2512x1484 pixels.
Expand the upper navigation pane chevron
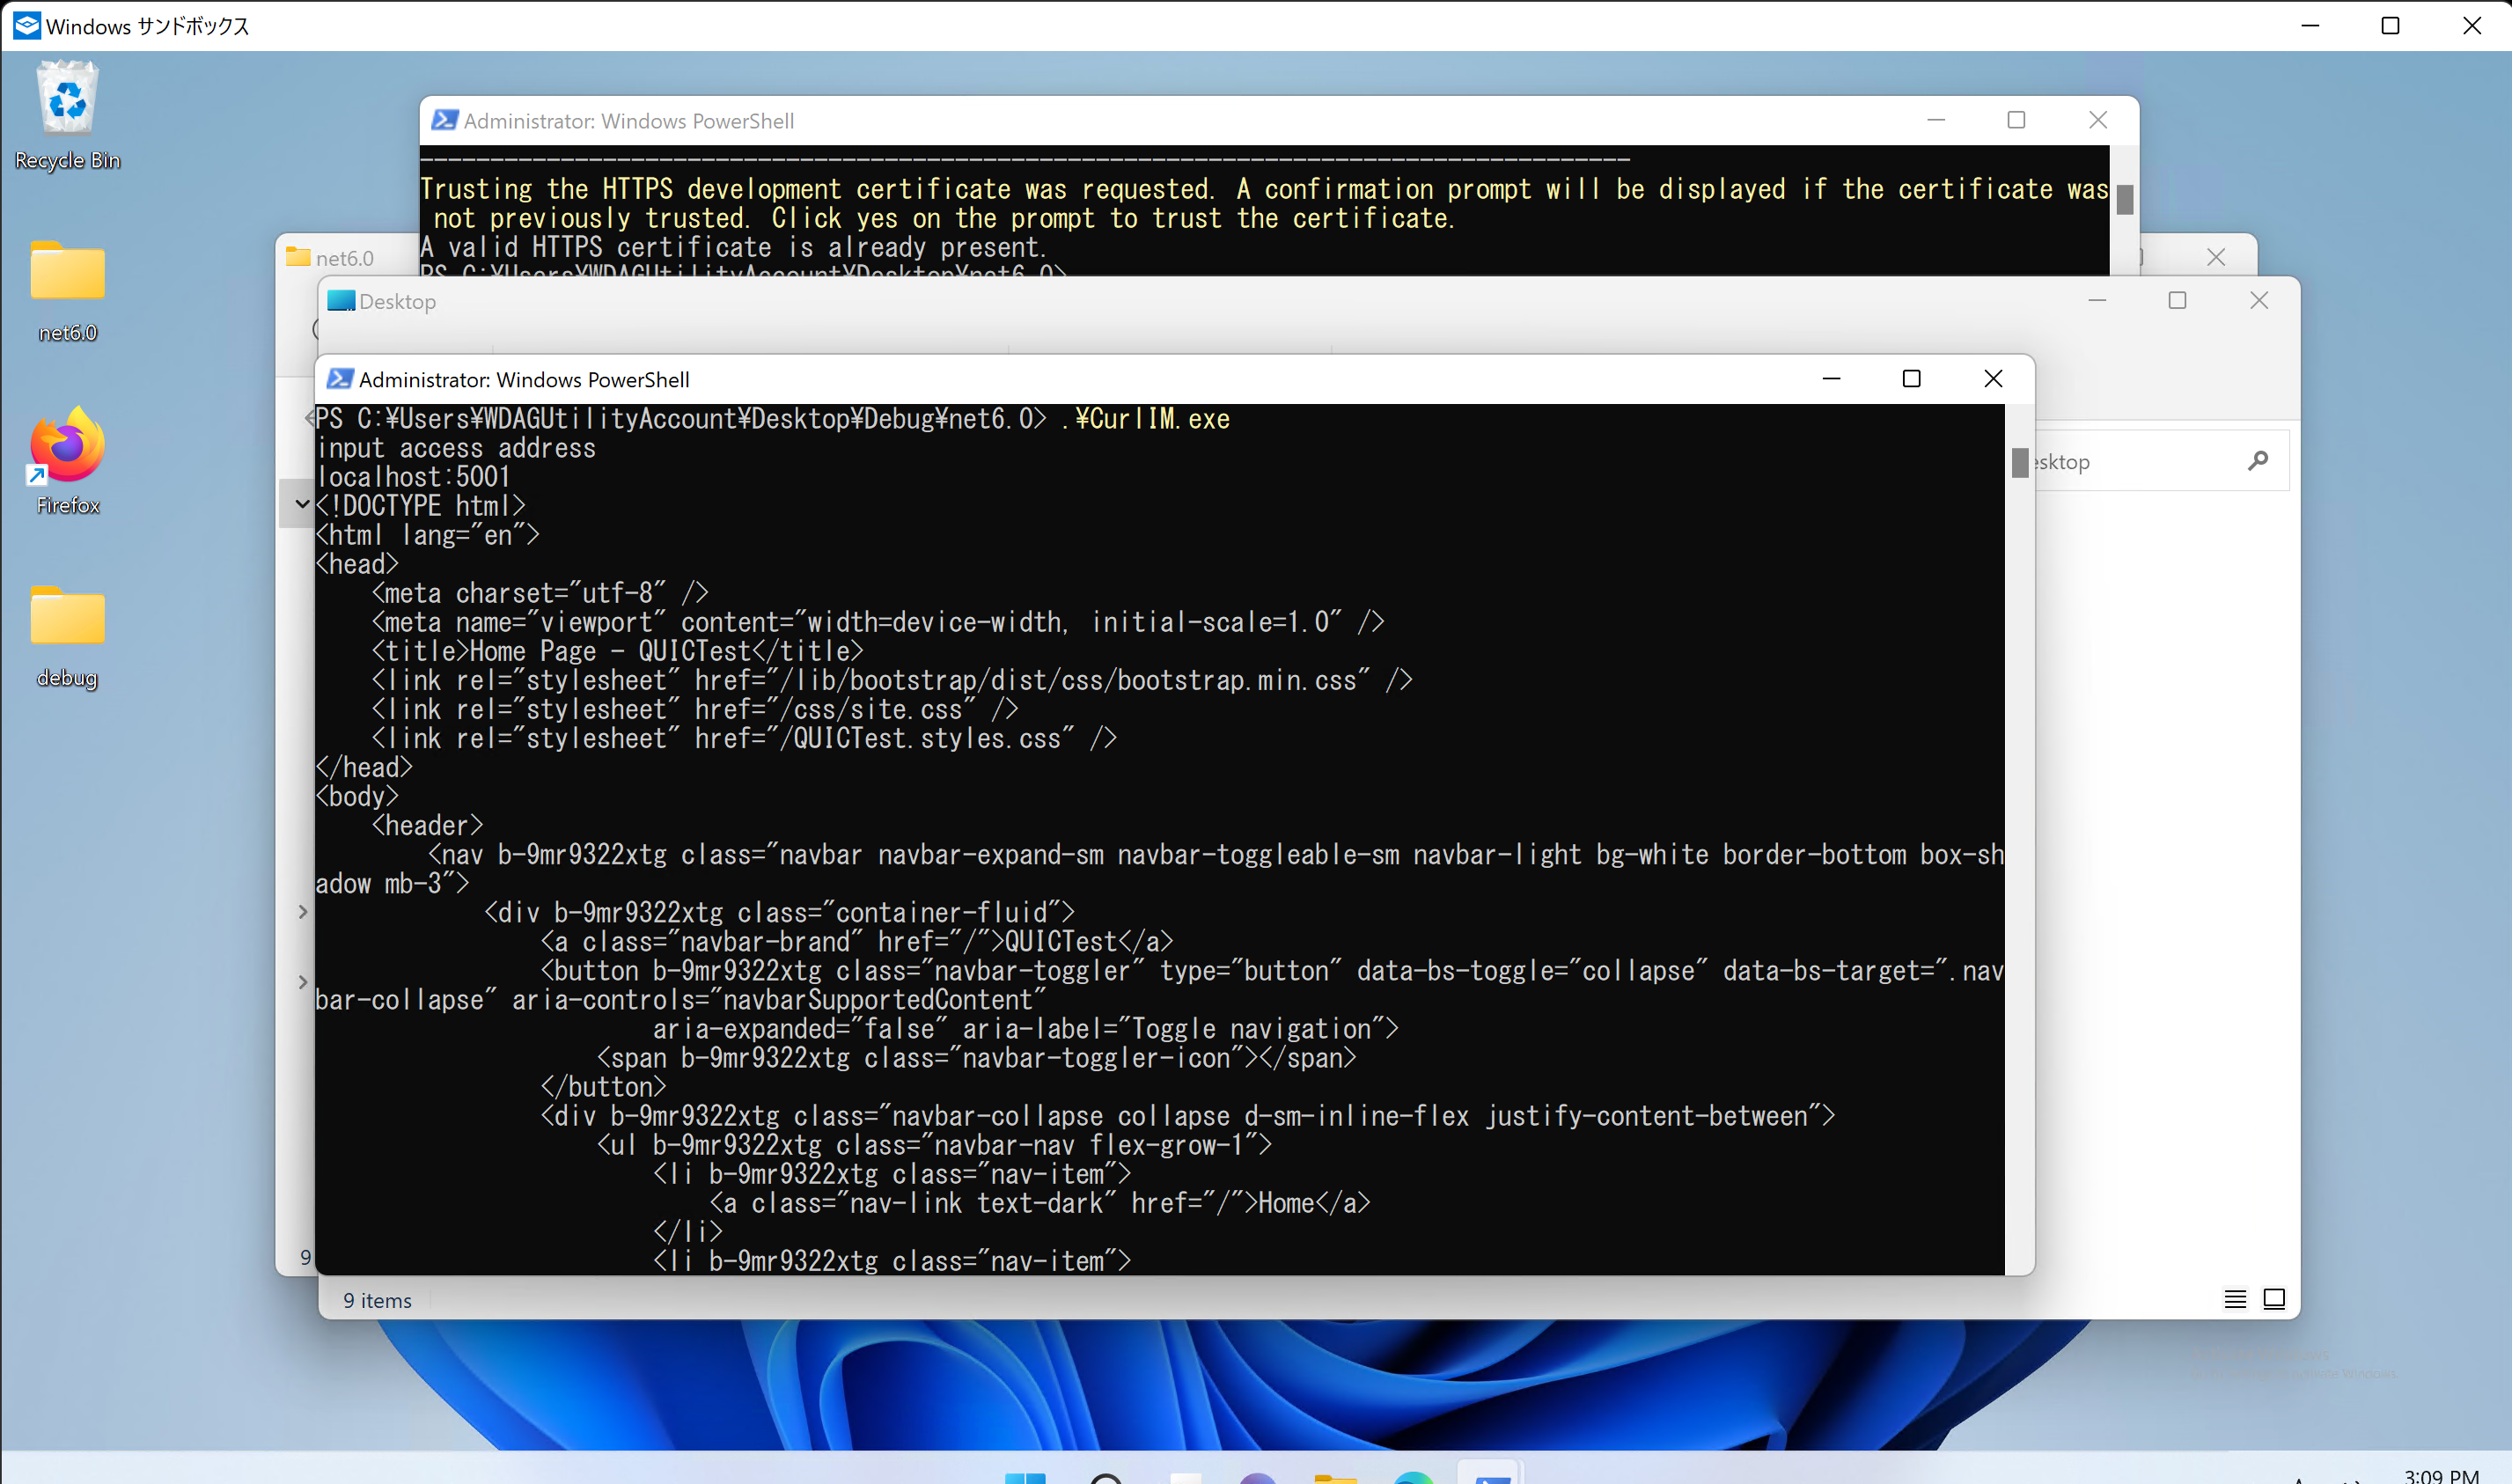[303, 911]
